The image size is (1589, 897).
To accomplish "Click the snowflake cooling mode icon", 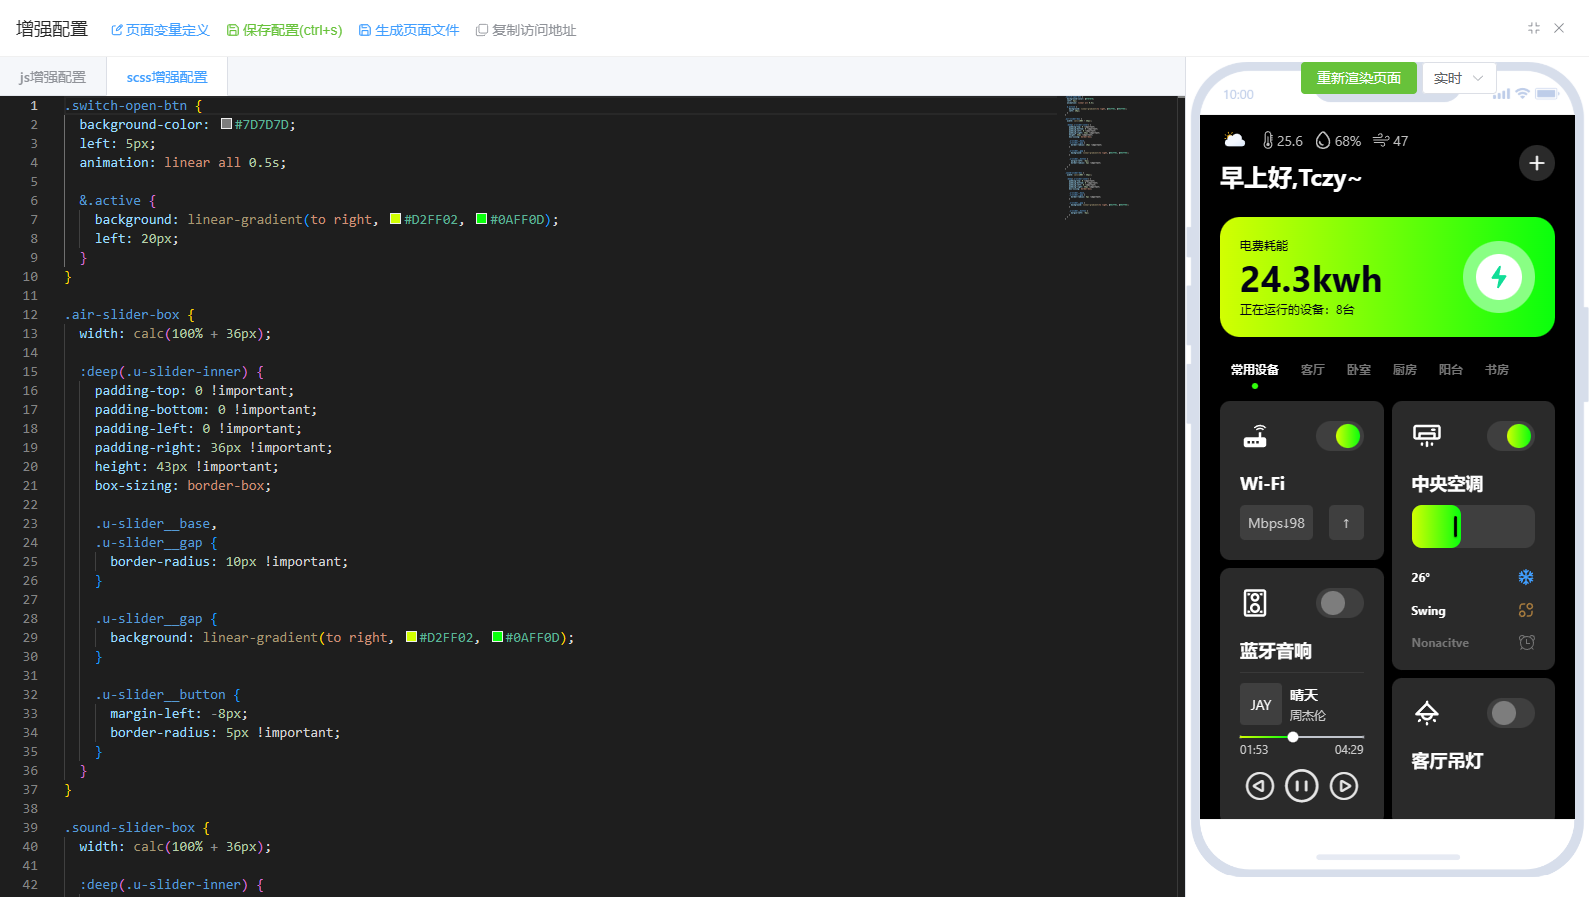I will (x=1526, y=577).
